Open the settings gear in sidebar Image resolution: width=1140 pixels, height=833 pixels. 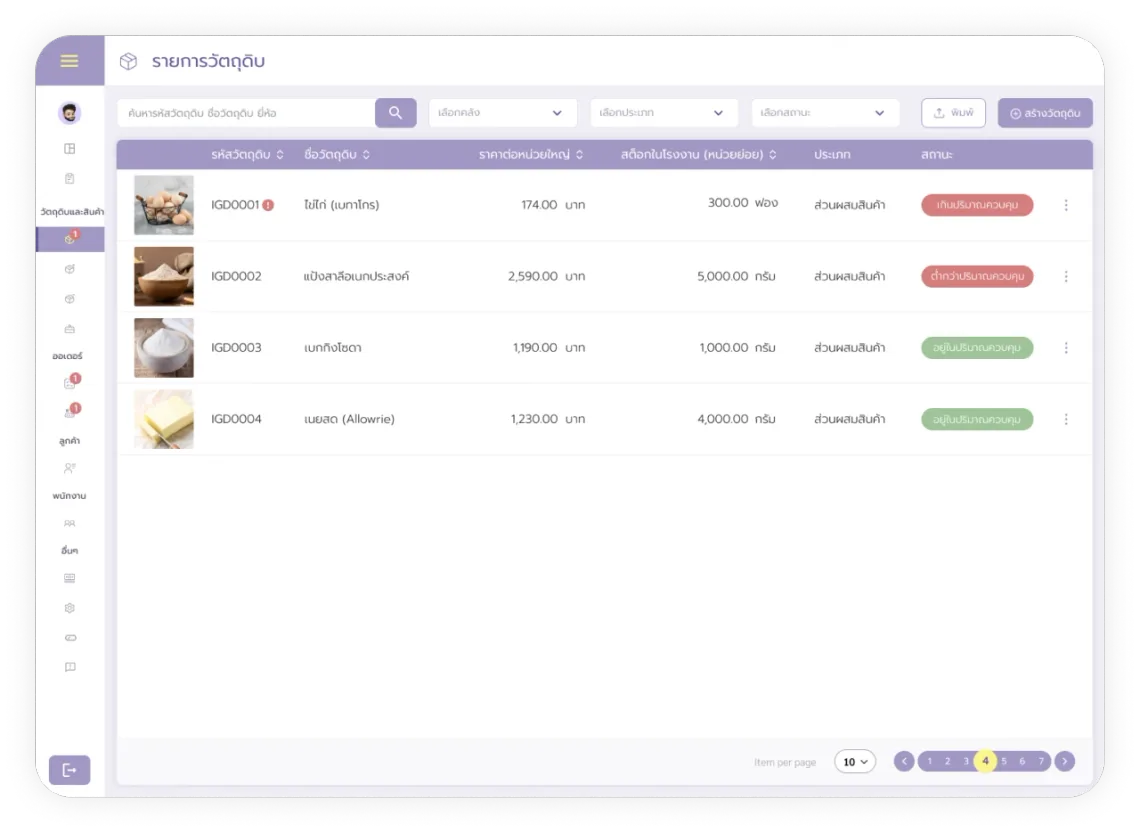tap(70, 608)
